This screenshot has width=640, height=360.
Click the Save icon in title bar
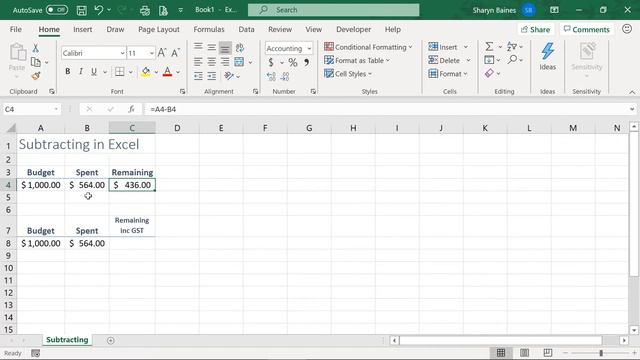click(x=82, y=10)
